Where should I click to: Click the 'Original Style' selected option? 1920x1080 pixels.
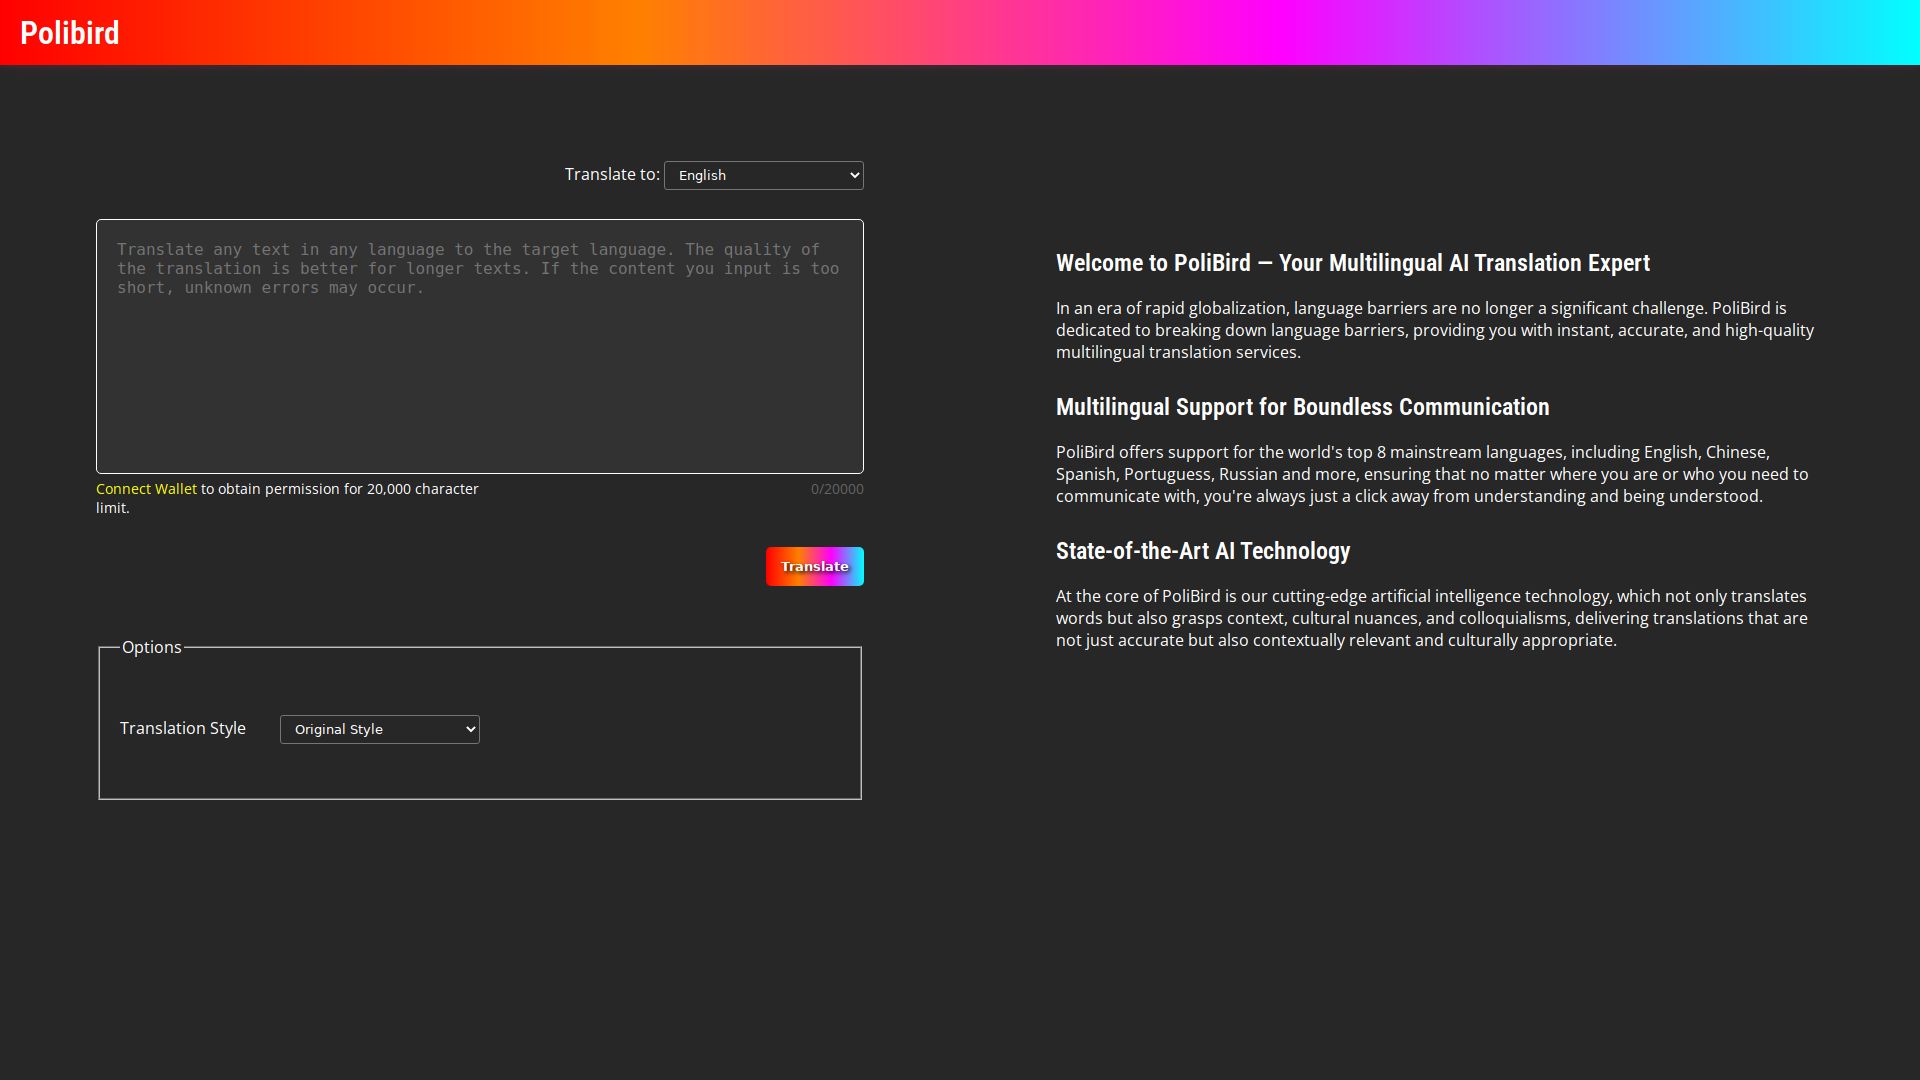click(339, 729)
